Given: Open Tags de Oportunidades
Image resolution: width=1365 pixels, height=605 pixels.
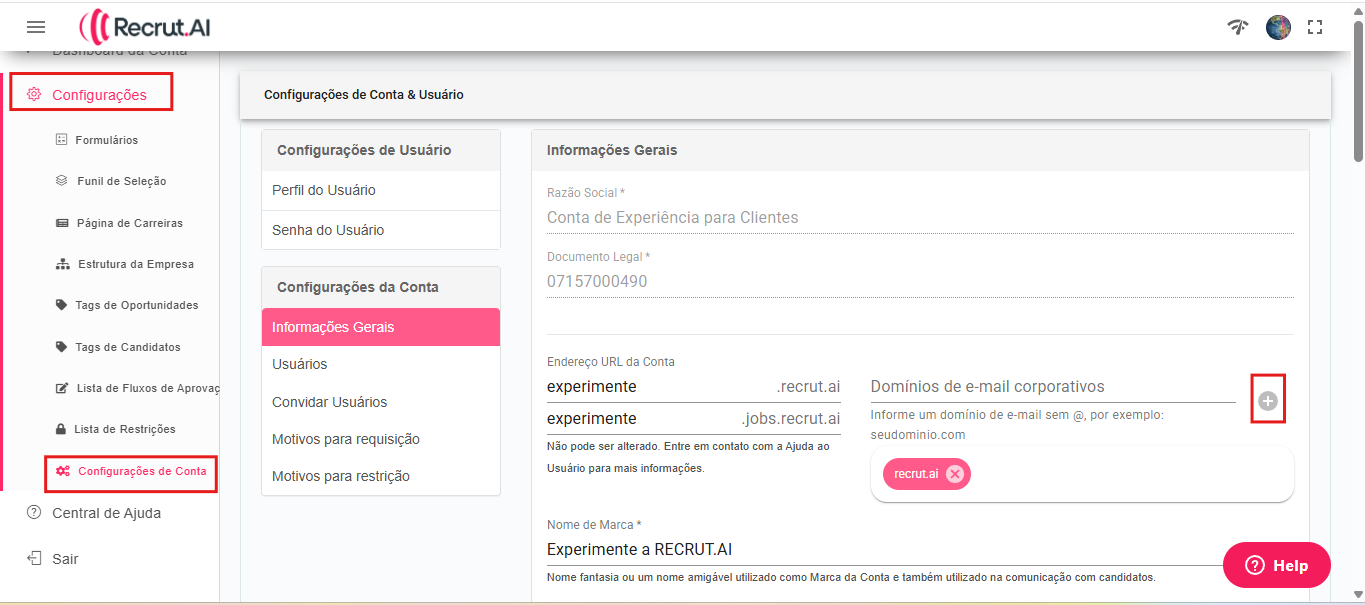Looking at the screenshot, I should pos(136,305).
